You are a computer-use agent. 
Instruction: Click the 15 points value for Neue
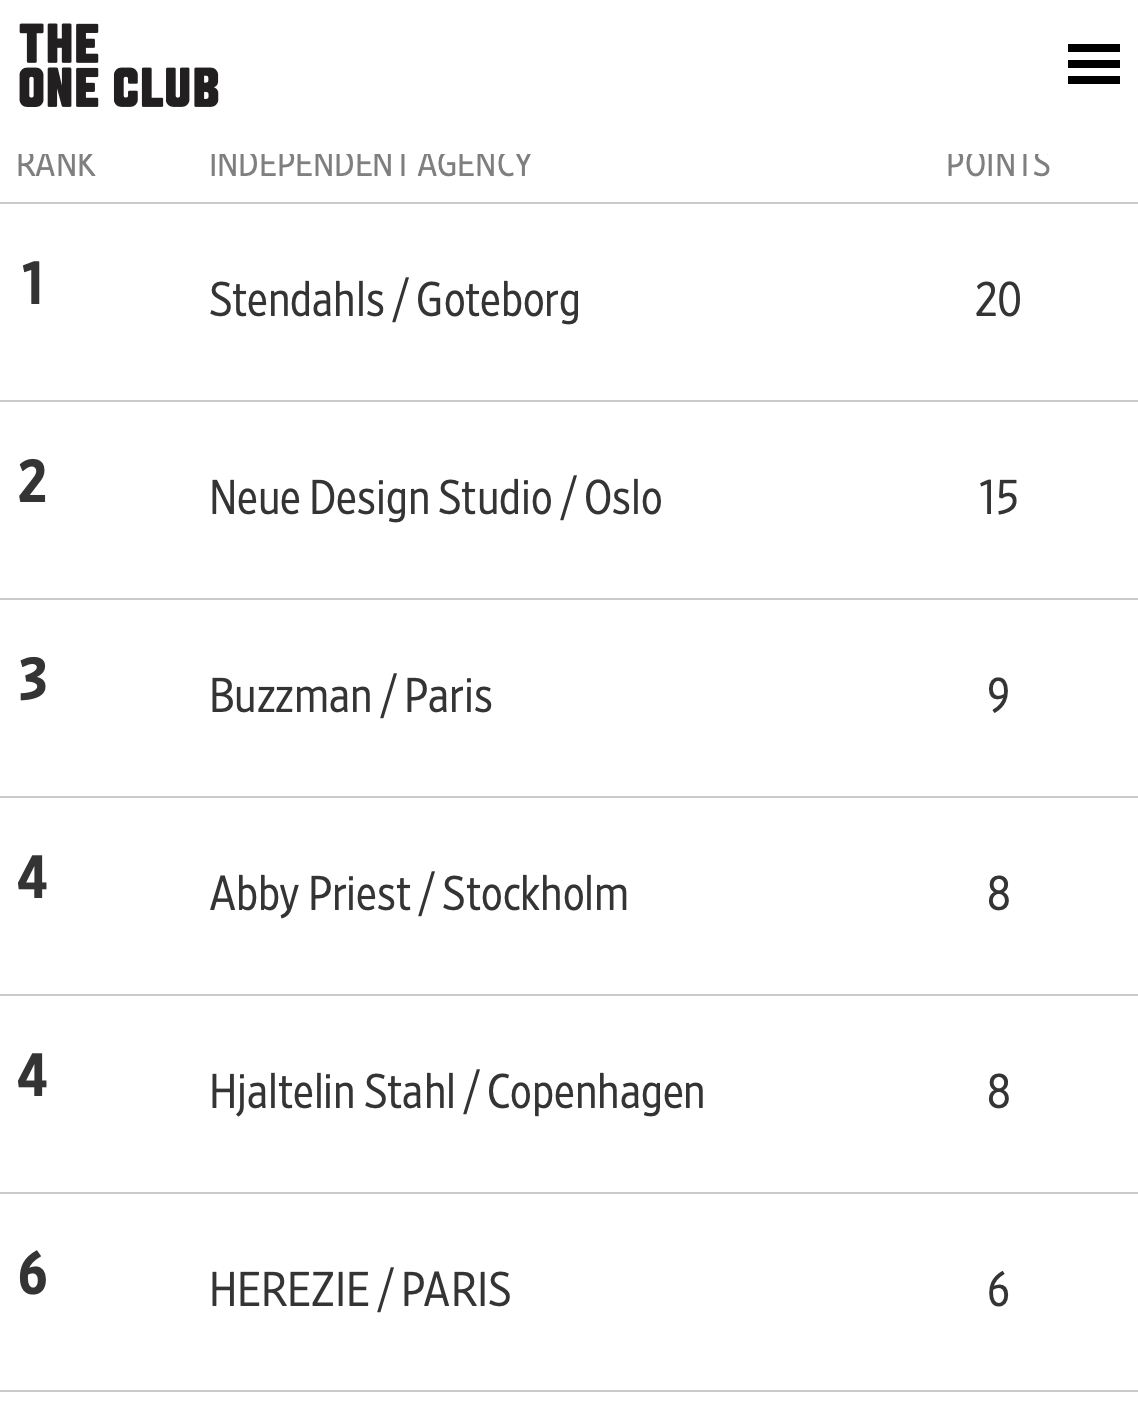[x=998, y=498]
